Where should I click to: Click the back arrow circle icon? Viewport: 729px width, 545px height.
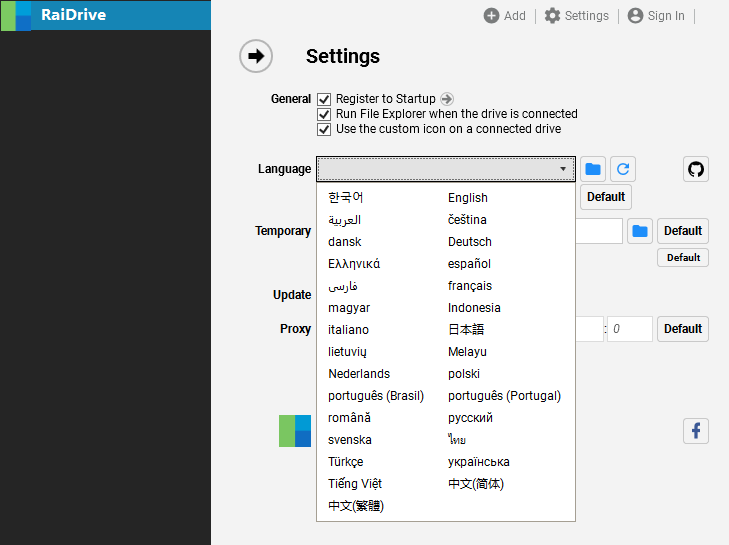pos(256,56)
